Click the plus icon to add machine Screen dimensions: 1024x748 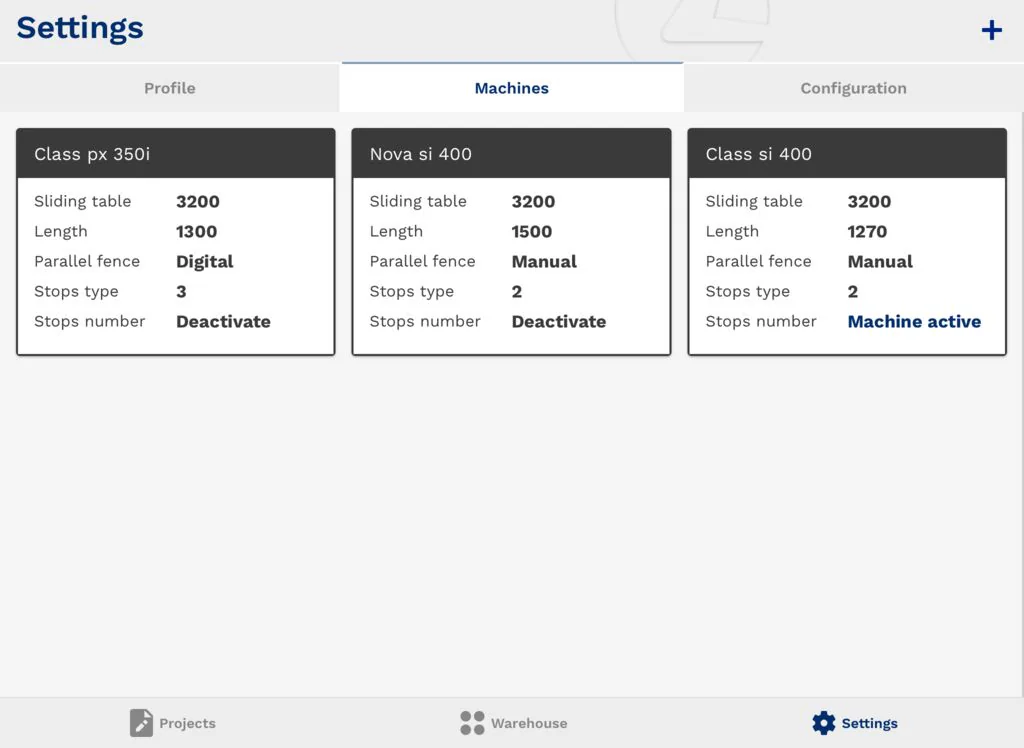click(x=991, y=30)
